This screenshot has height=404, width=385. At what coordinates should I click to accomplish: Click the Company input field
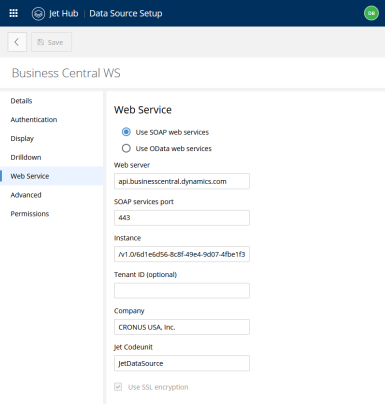coord(182,327)
